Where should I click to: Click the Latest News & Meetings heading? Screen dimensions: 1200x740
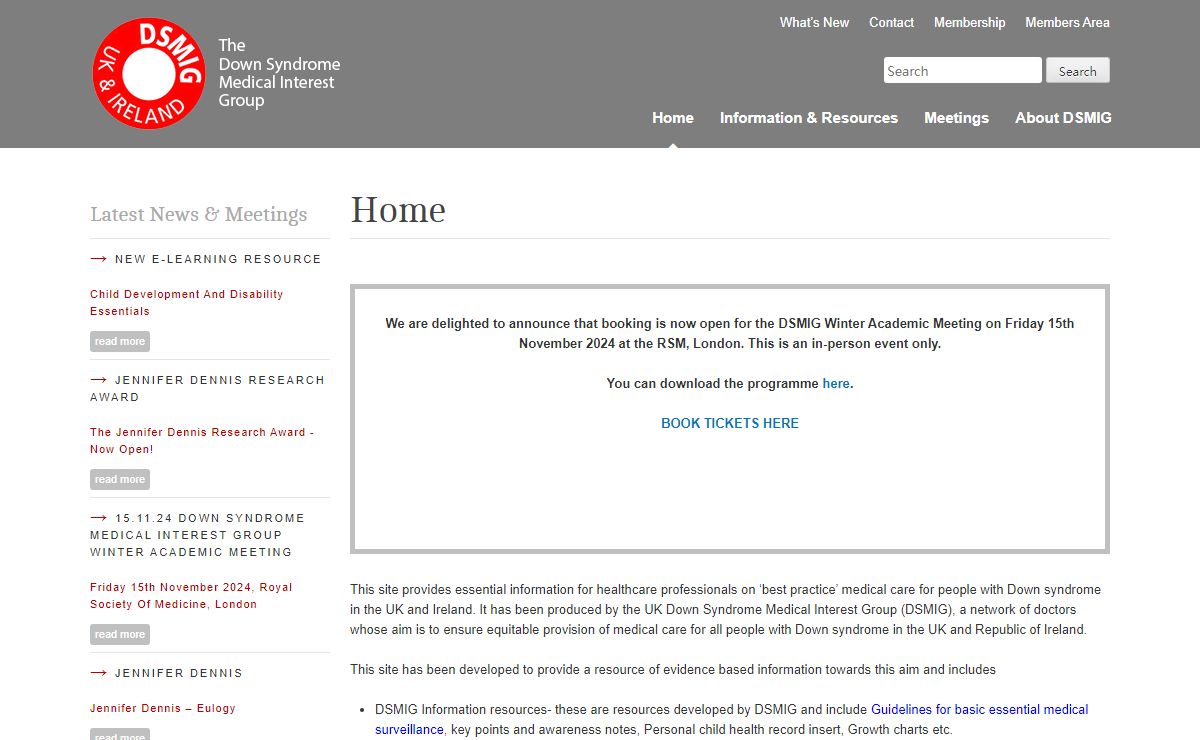[199, 214]
